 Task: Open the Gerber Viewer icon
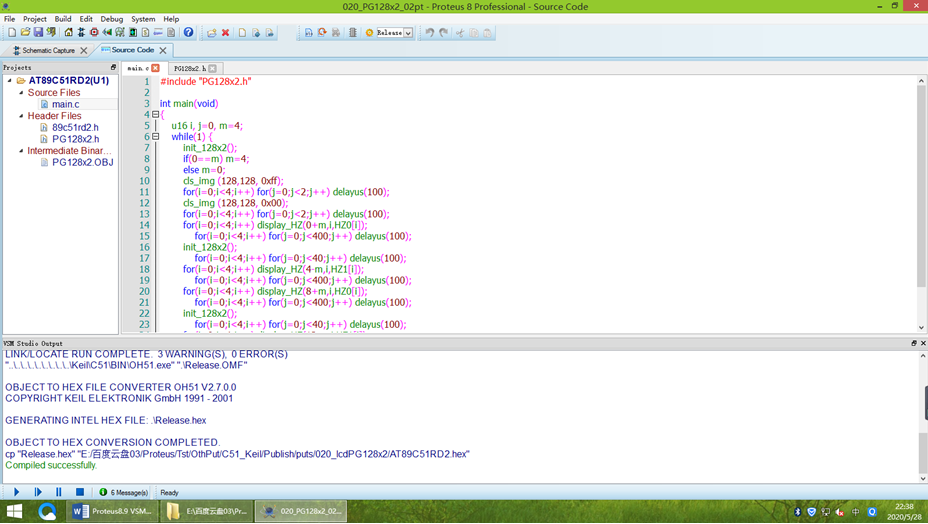pyautogui.click(x=120, y=33)
